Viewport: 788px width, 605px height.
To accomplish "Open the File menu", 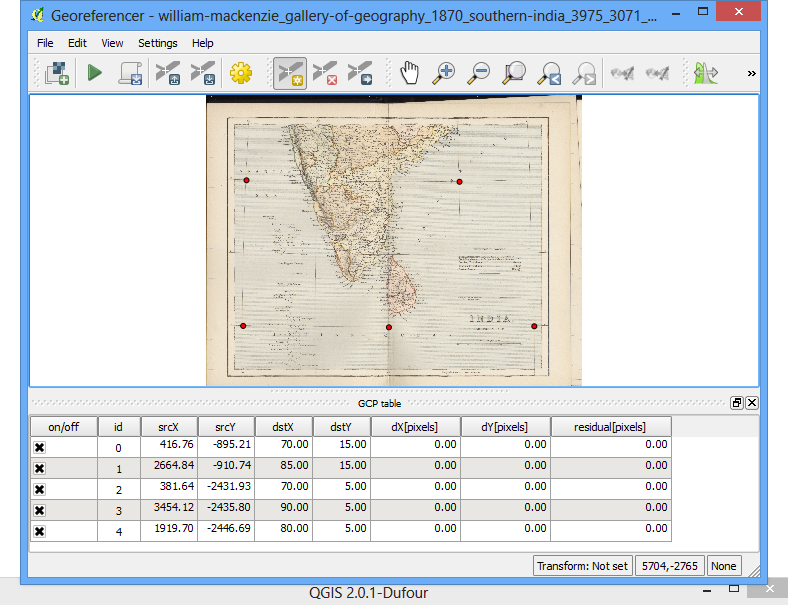I will (45, 43).
